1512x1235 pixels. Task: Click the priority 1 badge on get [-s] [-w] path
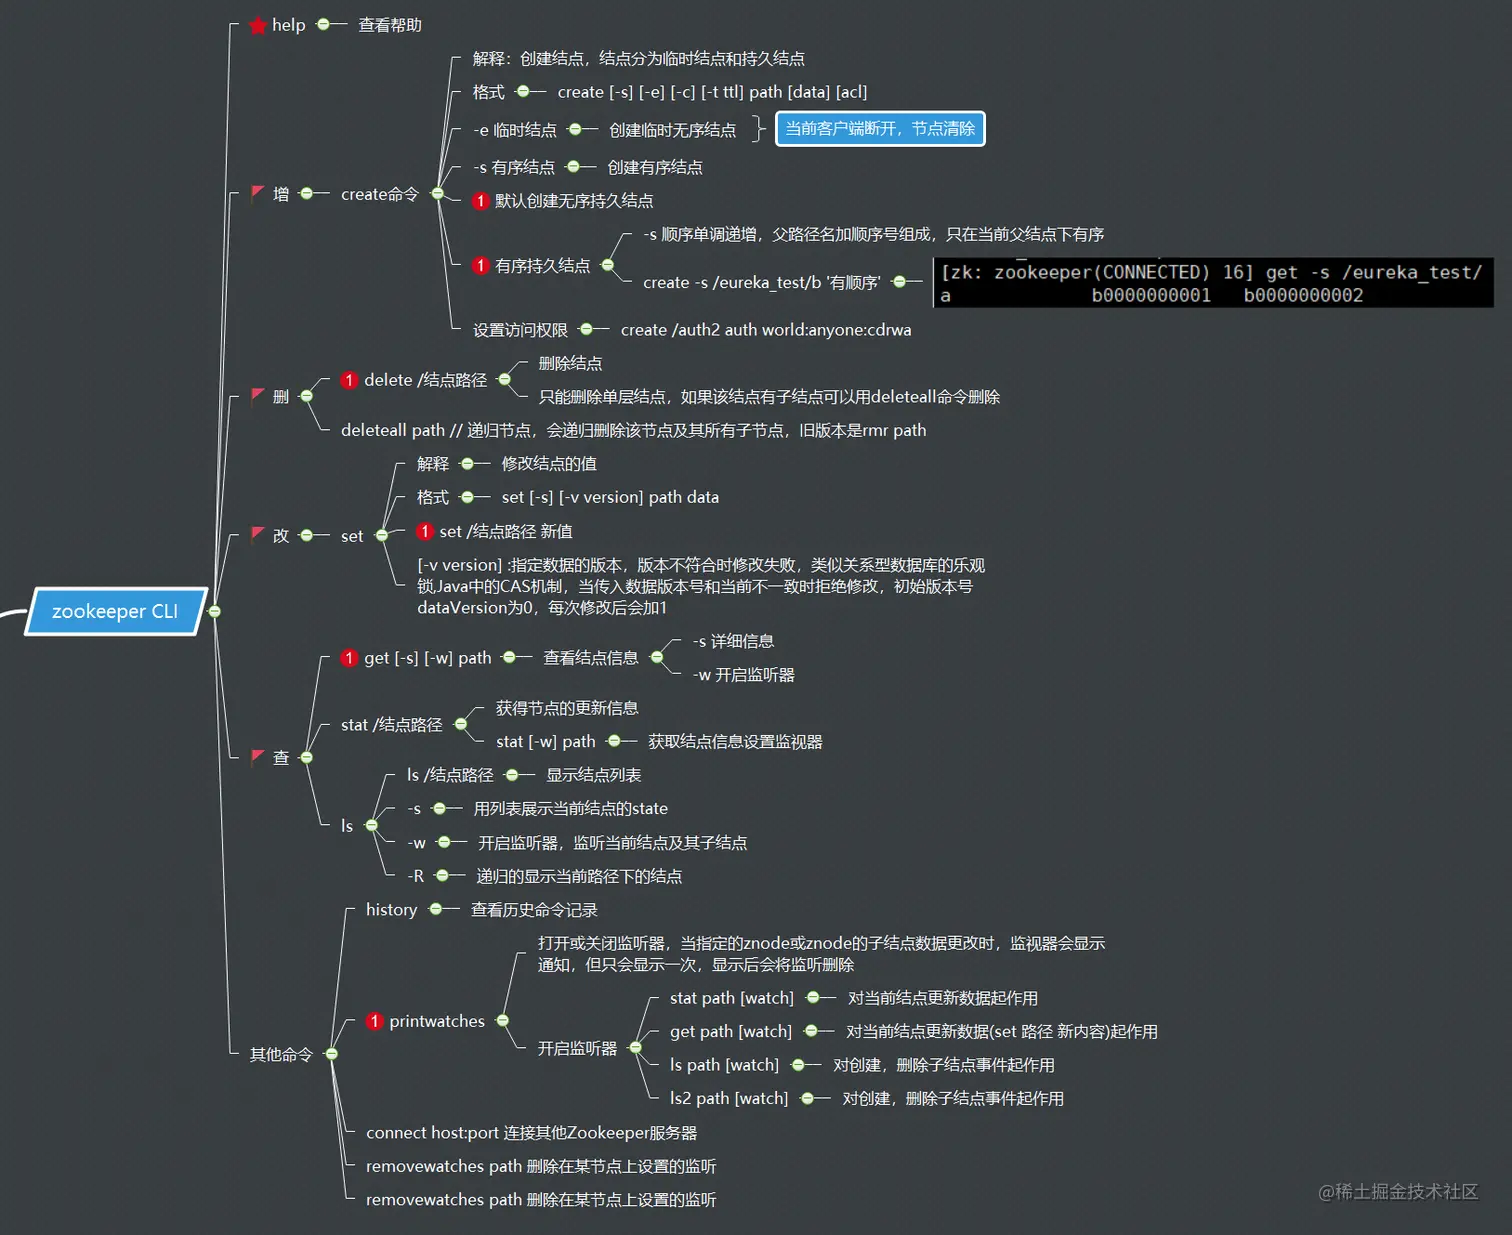click(349, 658)
